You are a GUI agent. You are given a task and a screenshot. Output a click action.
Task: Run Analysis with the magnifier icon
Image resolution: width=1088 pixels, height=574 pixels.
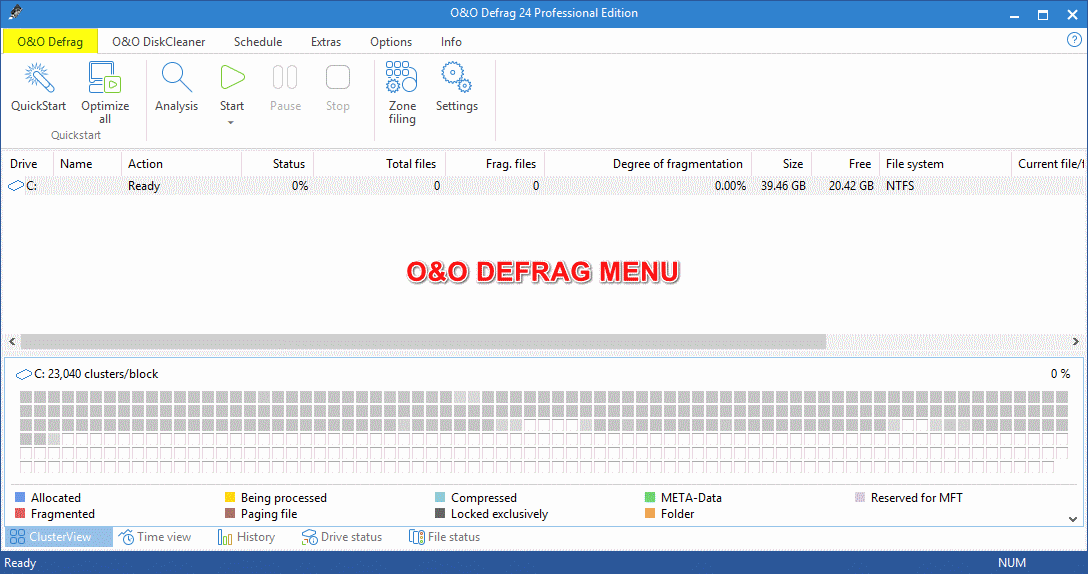[176, 78]
